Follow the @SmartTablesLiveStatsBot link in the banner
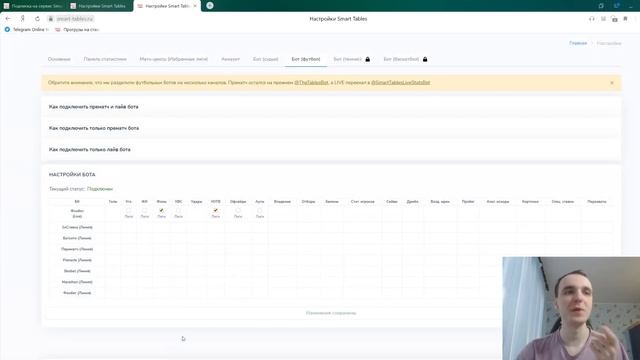This screenshot has height=360, width=640. tap(400, 82)
